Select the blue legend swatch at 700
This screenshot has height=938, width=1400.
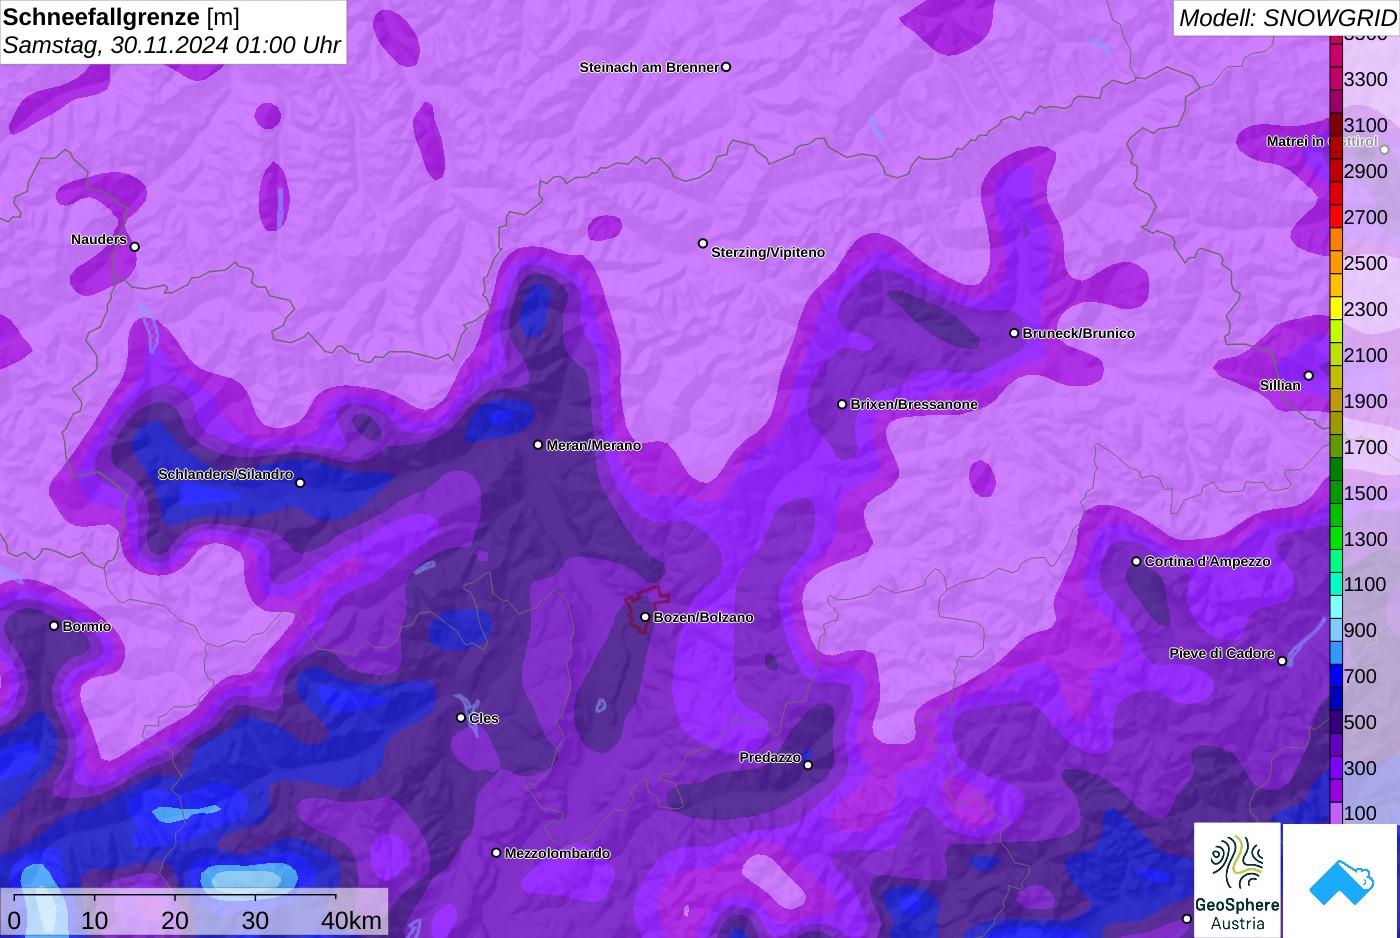pyautogui.click(x=1336, y=676)
